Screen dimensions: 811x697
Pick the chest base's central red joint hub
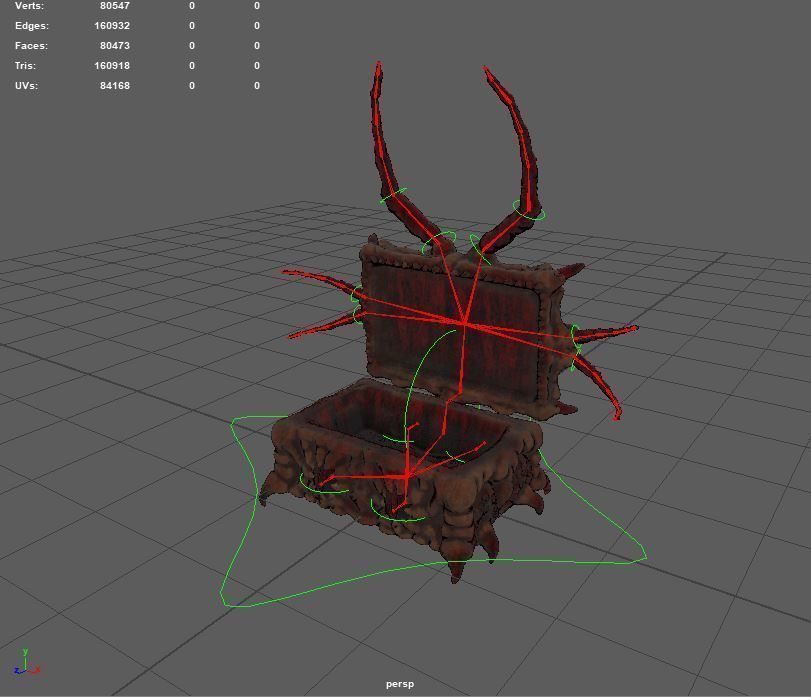pyautogui.click(x=407, y=475)
